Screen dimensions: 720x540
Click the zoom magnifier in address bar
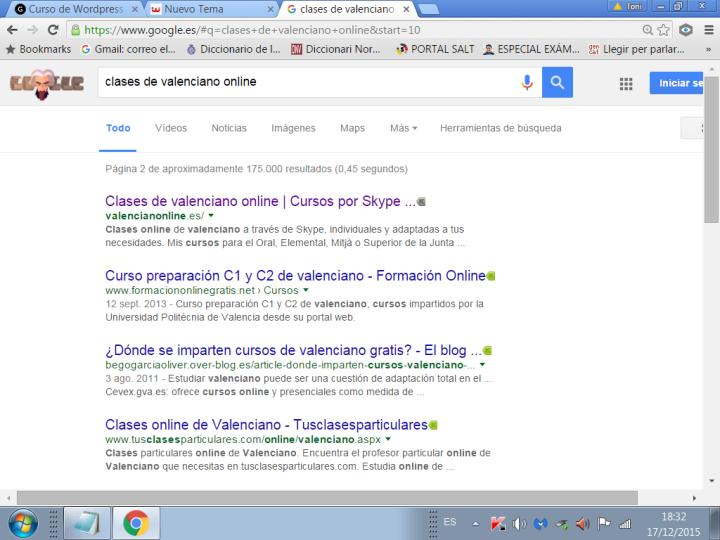pos(647,30)
